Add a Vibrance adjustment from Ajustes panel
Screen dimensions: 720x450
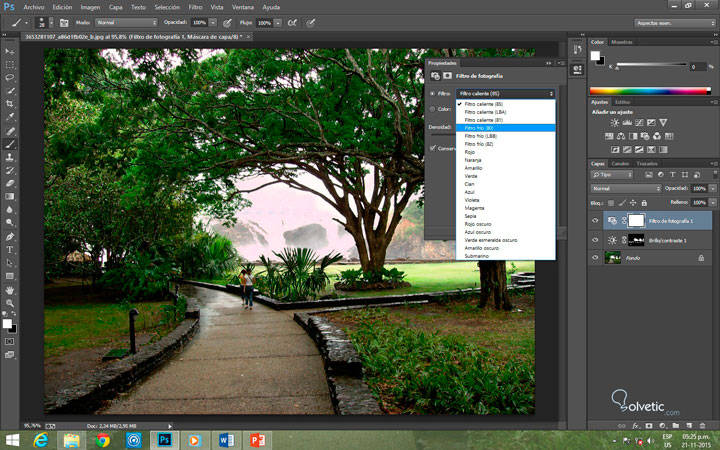pos(663,123)
